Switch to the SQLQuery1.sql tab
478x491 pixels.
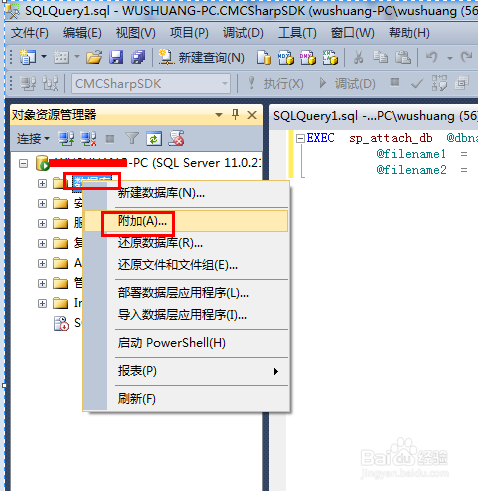click(x=373, y=116)
